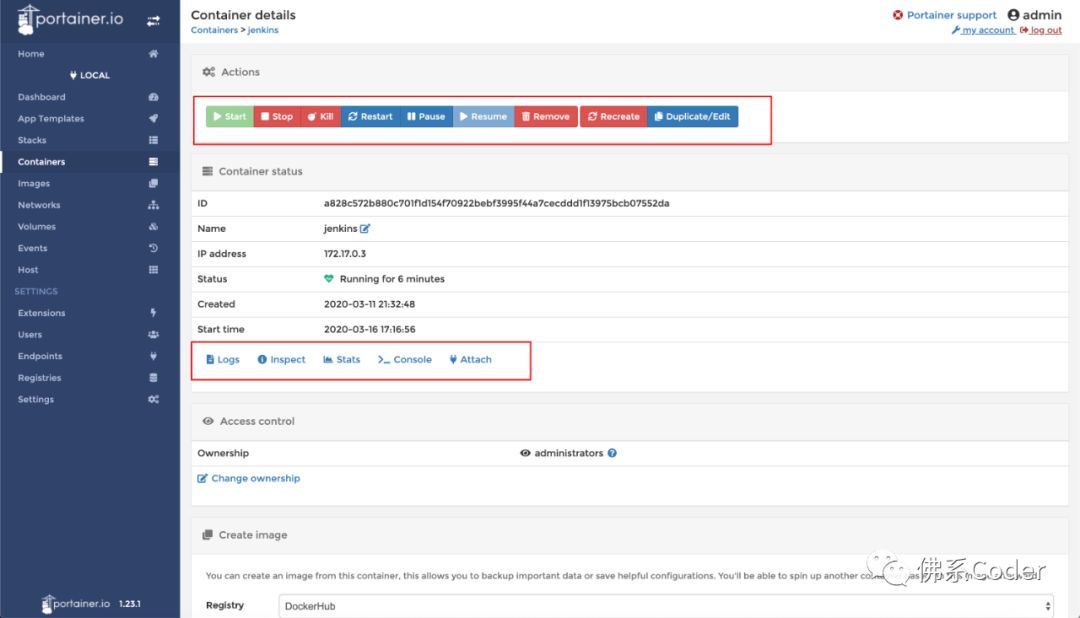Go to Stacks in the sidebar
The height and width of the screenshot is (618, 1080).
tap(32, 140)
